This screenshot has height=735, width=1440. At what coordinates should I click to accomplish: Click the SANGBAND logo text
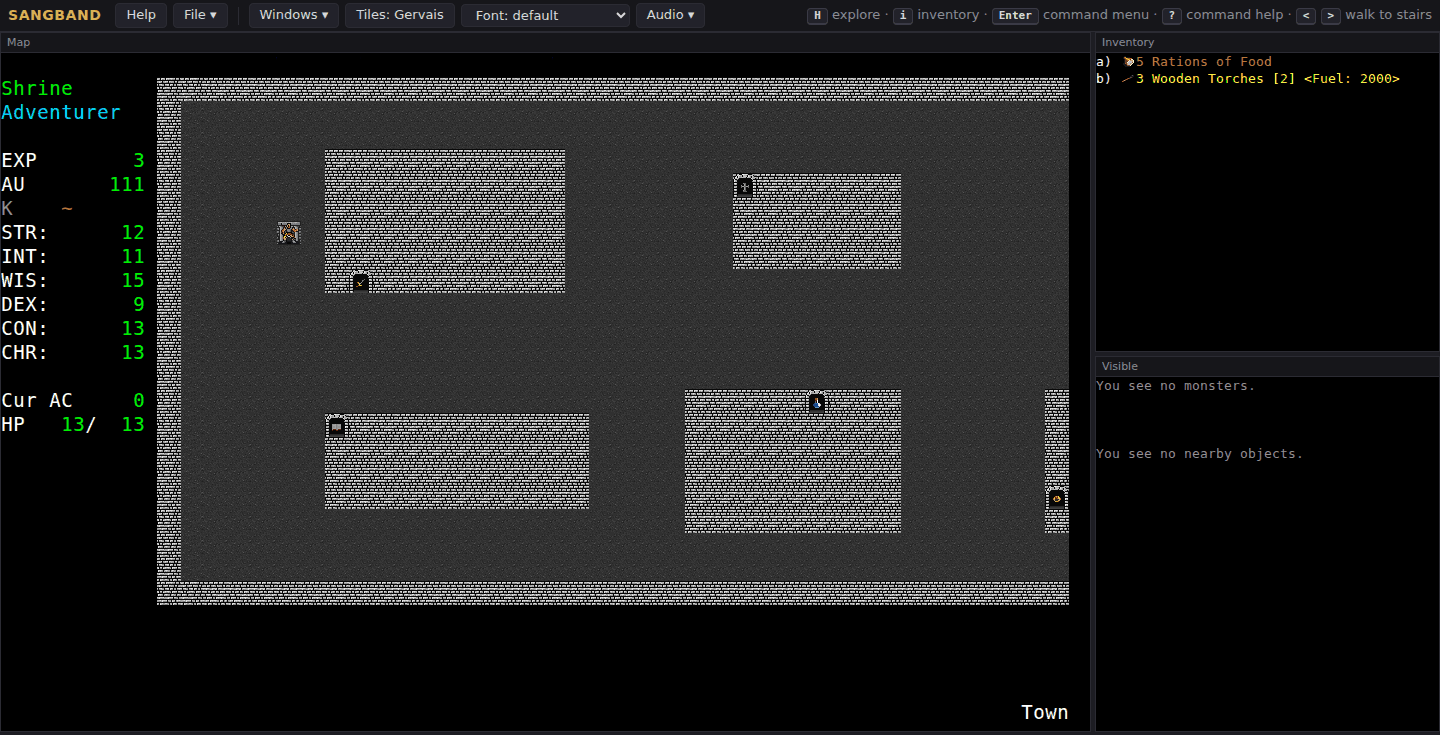55,15
